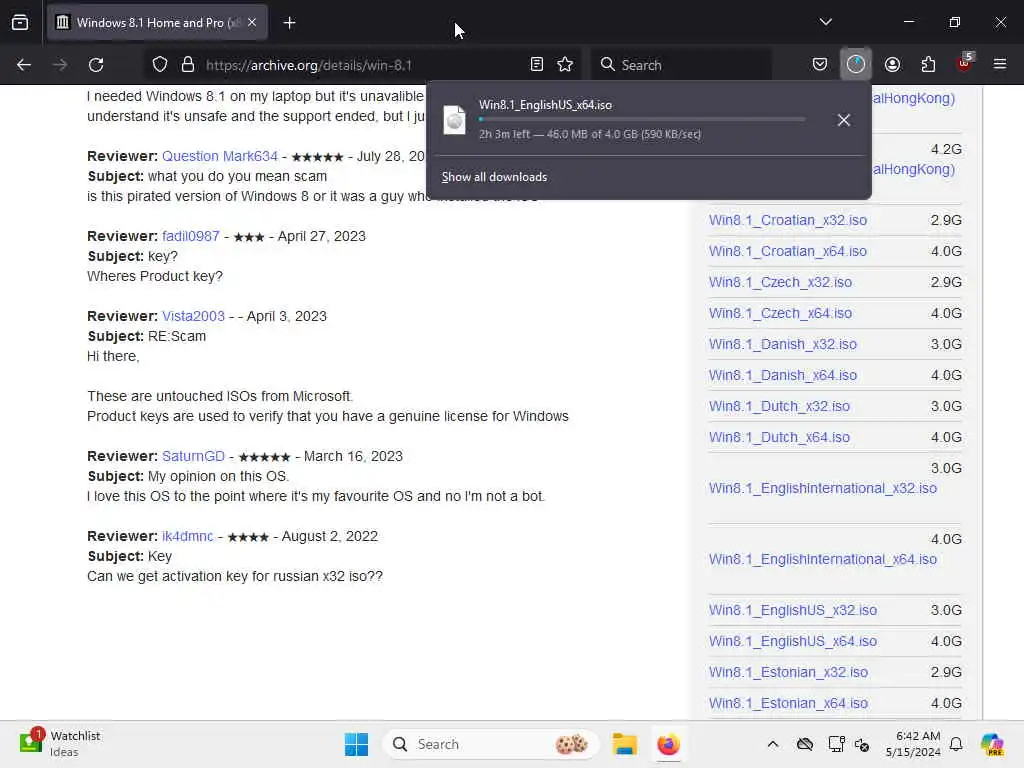Open Windows Start menu
Screen dimensions: 1024x768
click(357, 744)
